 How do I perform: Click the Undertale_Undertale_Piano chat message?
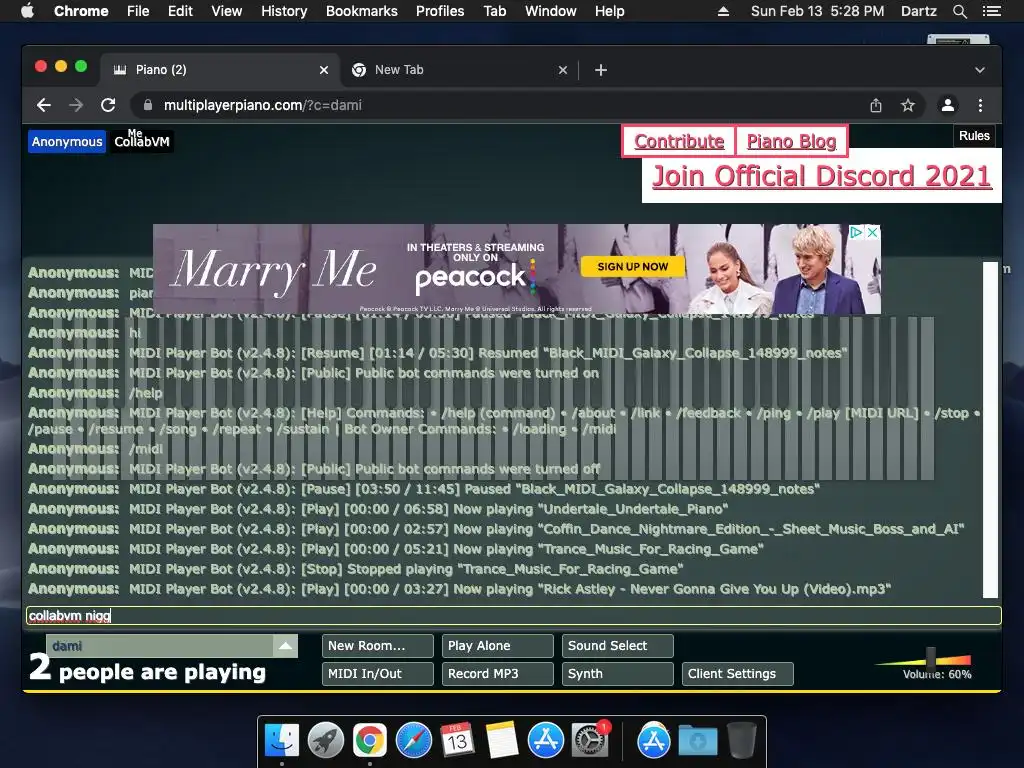pos(378,509)
